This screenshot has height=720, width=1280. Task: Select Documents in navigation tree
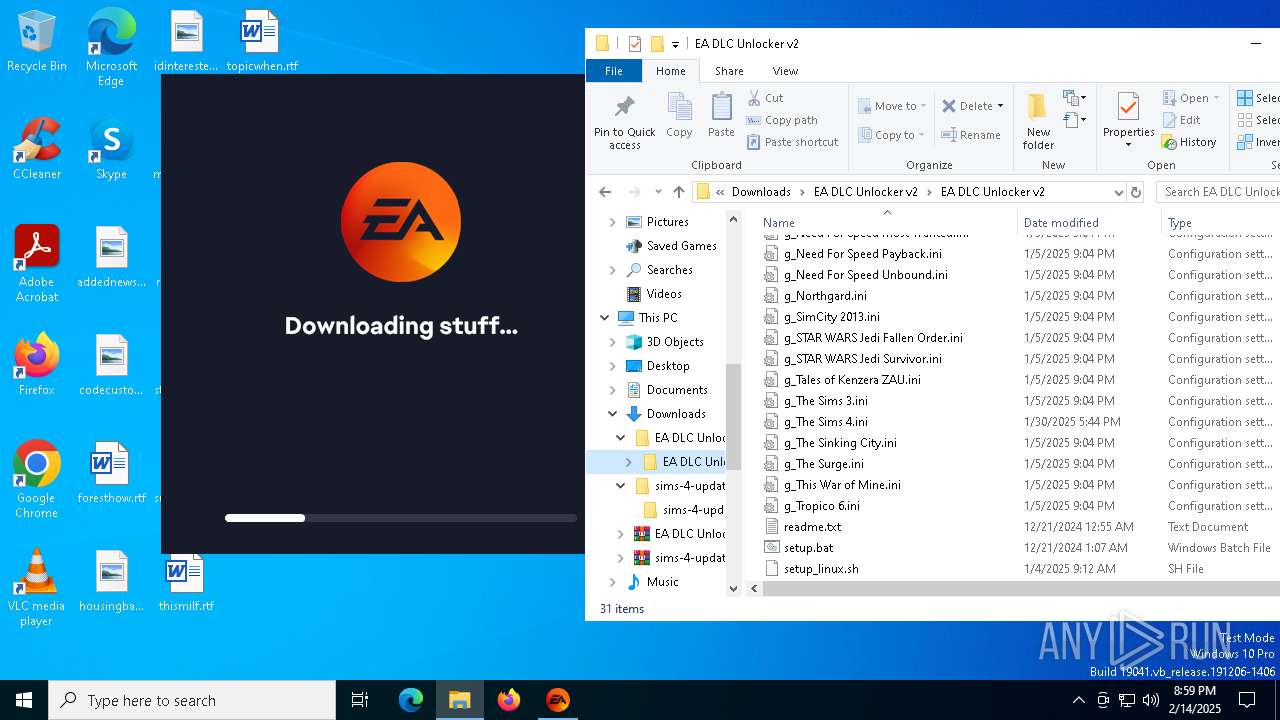pos(677,390)
